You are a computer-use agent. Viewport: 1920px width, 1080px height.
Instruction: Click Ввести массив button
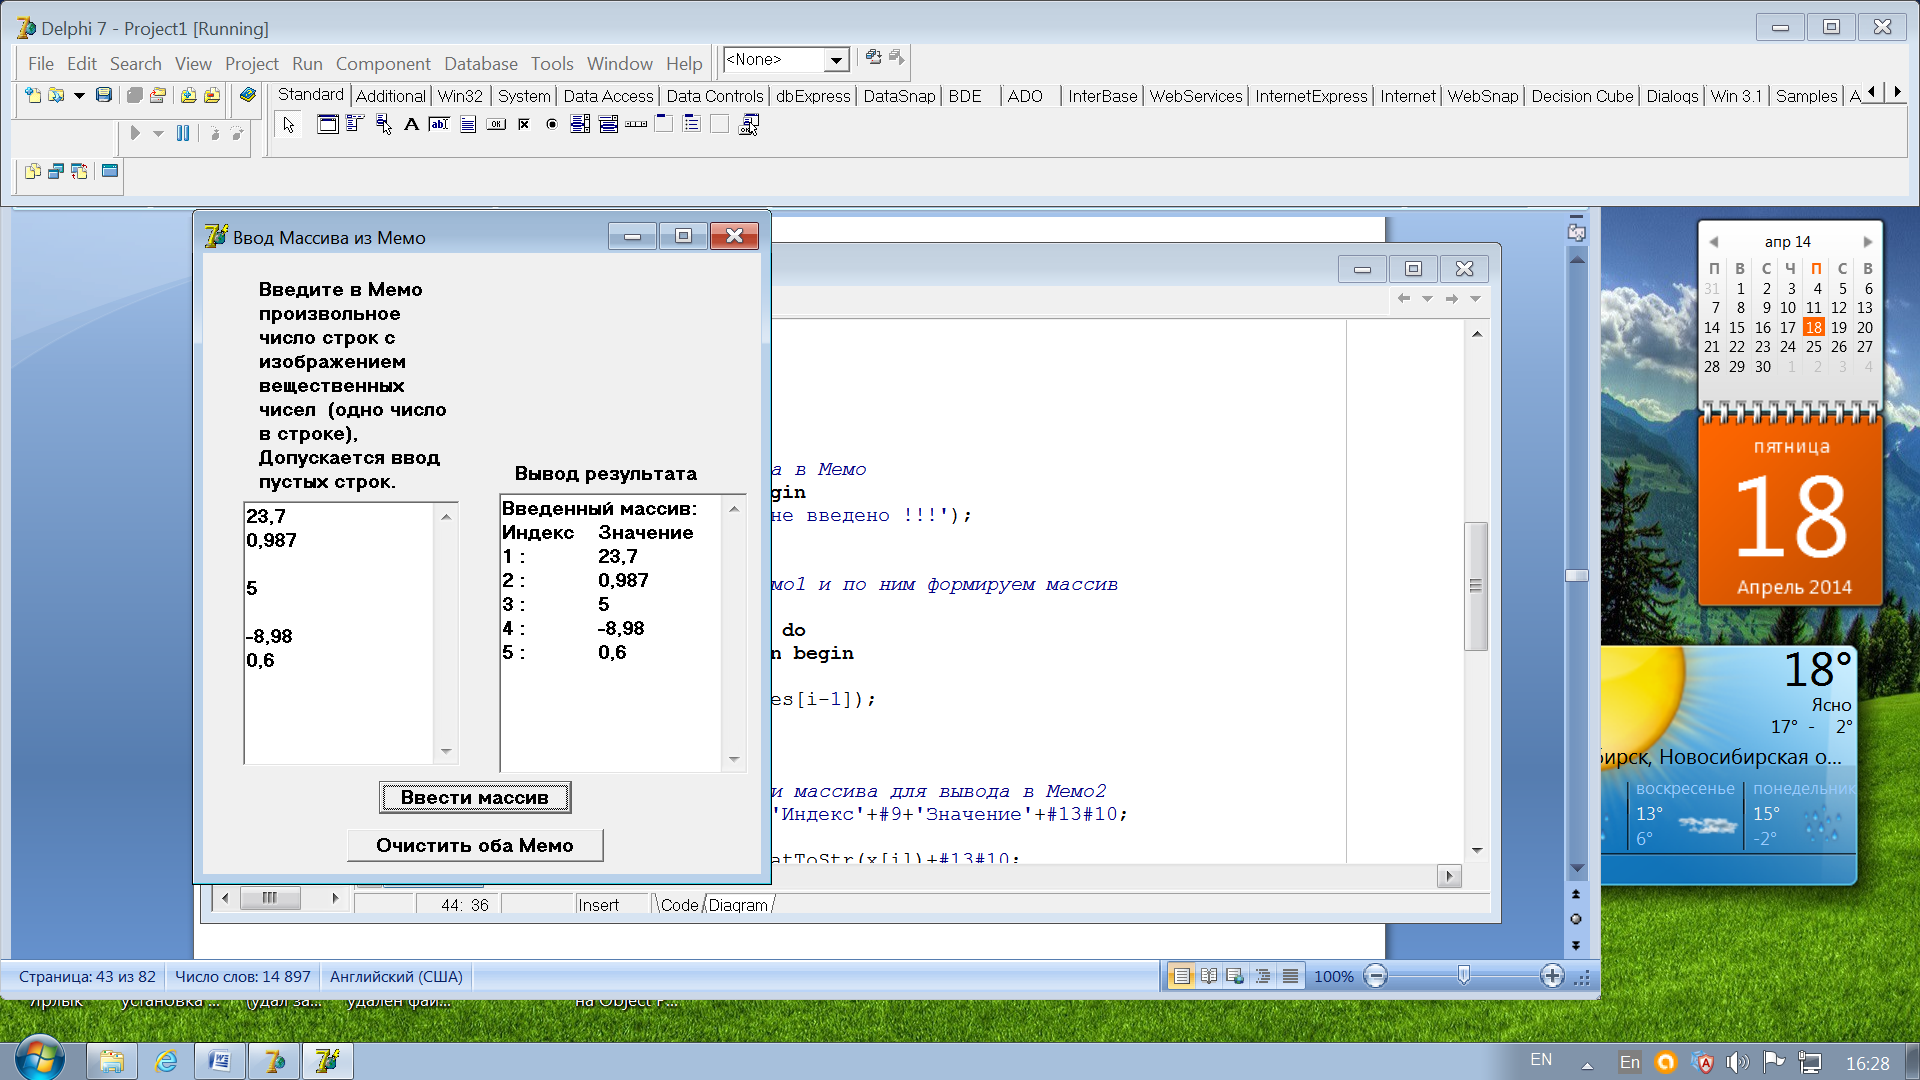[x=473, y=796]
